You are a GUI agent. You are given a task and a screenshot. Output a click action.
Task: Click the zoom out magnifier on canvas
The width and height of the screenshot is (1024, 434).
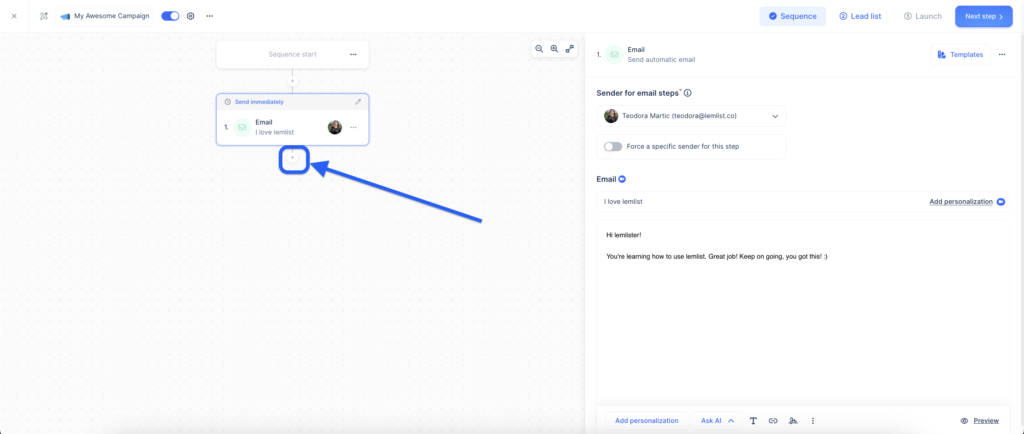pyautogui.click(x=539, y=49)
